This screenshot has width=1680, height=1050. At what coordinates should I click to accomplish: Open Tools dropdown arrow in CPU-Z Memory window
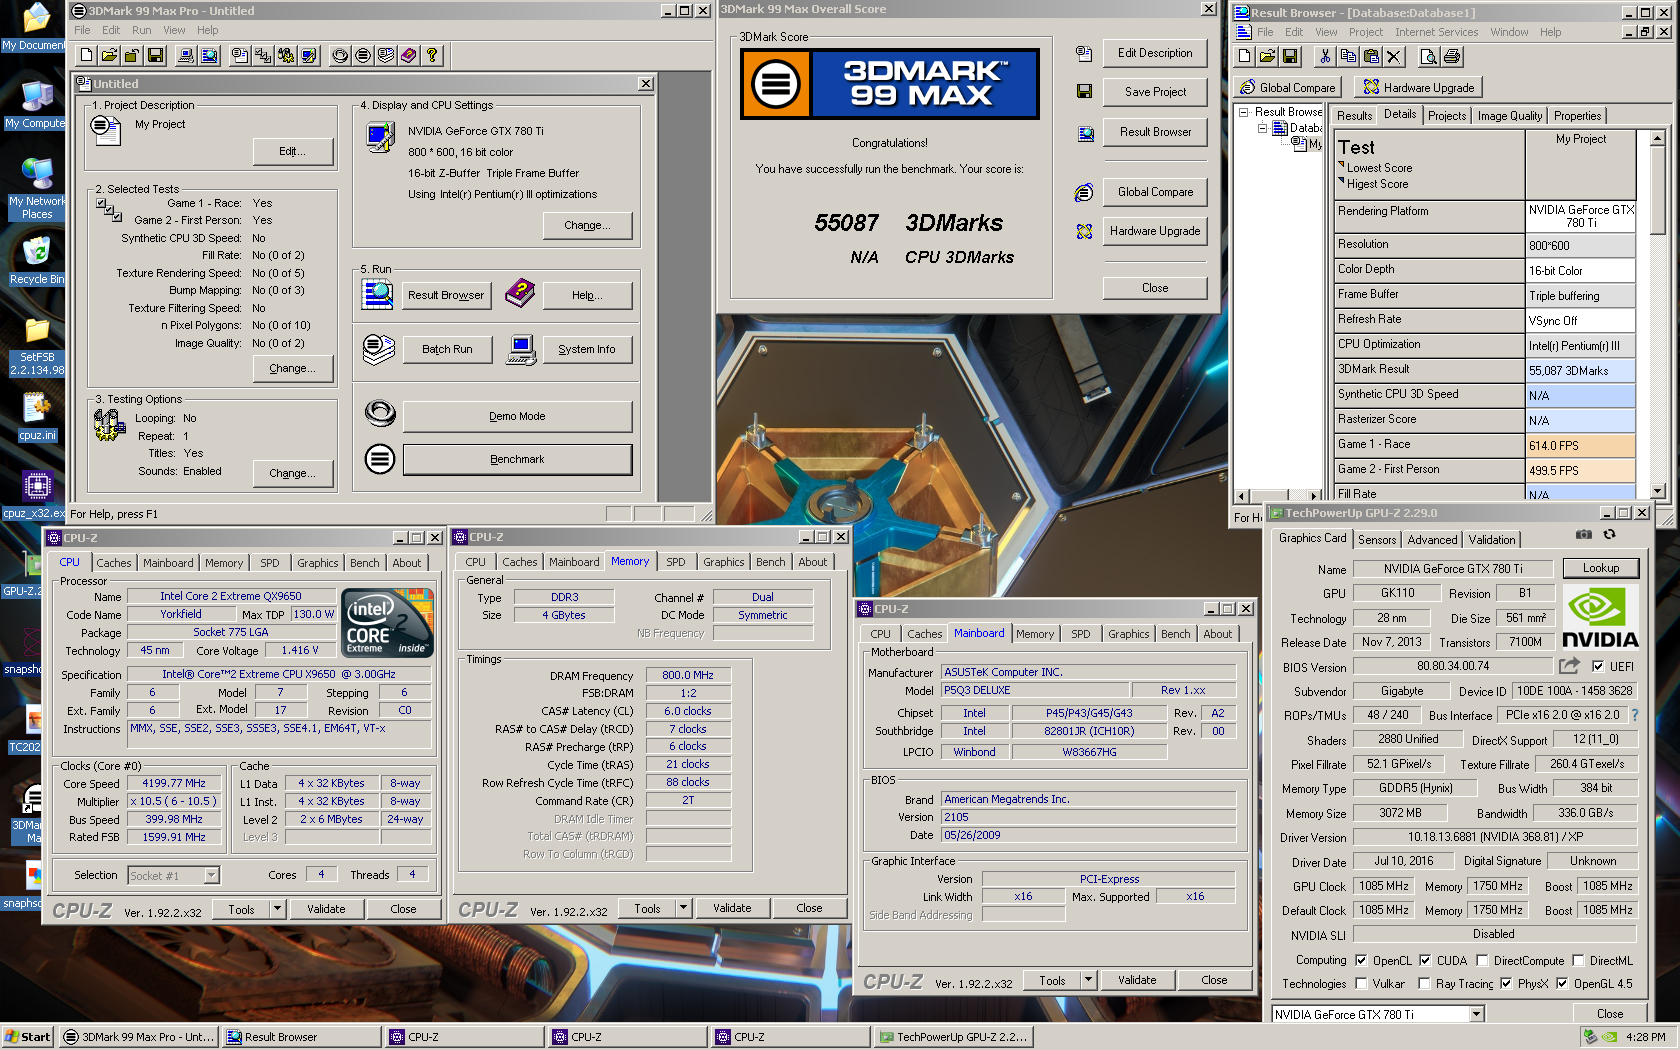pos(684,908)
